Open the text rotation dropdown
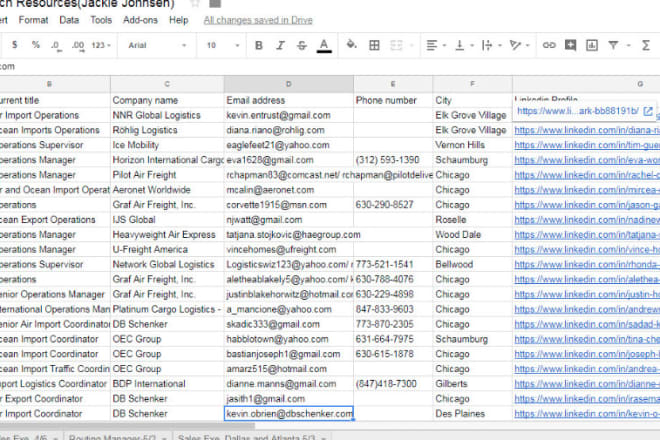660x440 pixels. pos(519,45)
